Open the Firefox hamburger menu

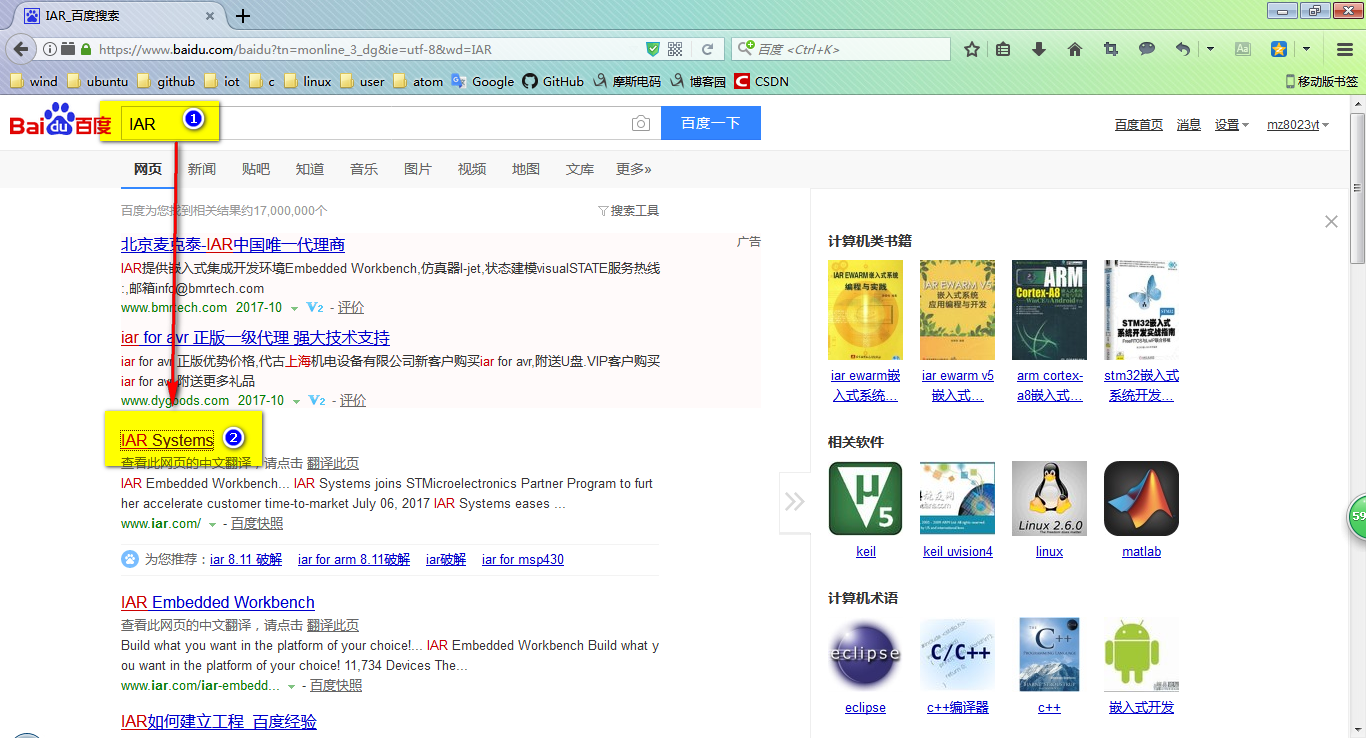click(1345, 49)
